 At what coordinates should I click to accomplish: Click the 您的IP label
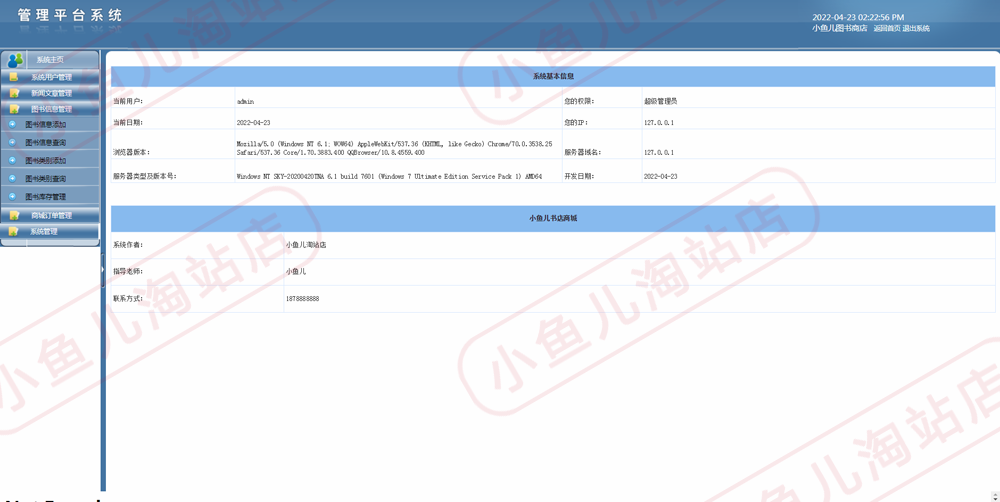tap(575, 122)
